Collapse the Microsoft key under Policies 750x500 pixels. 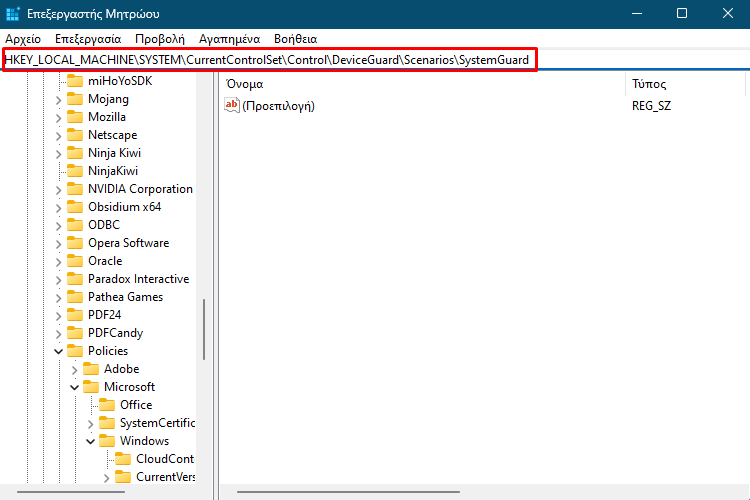75,387
